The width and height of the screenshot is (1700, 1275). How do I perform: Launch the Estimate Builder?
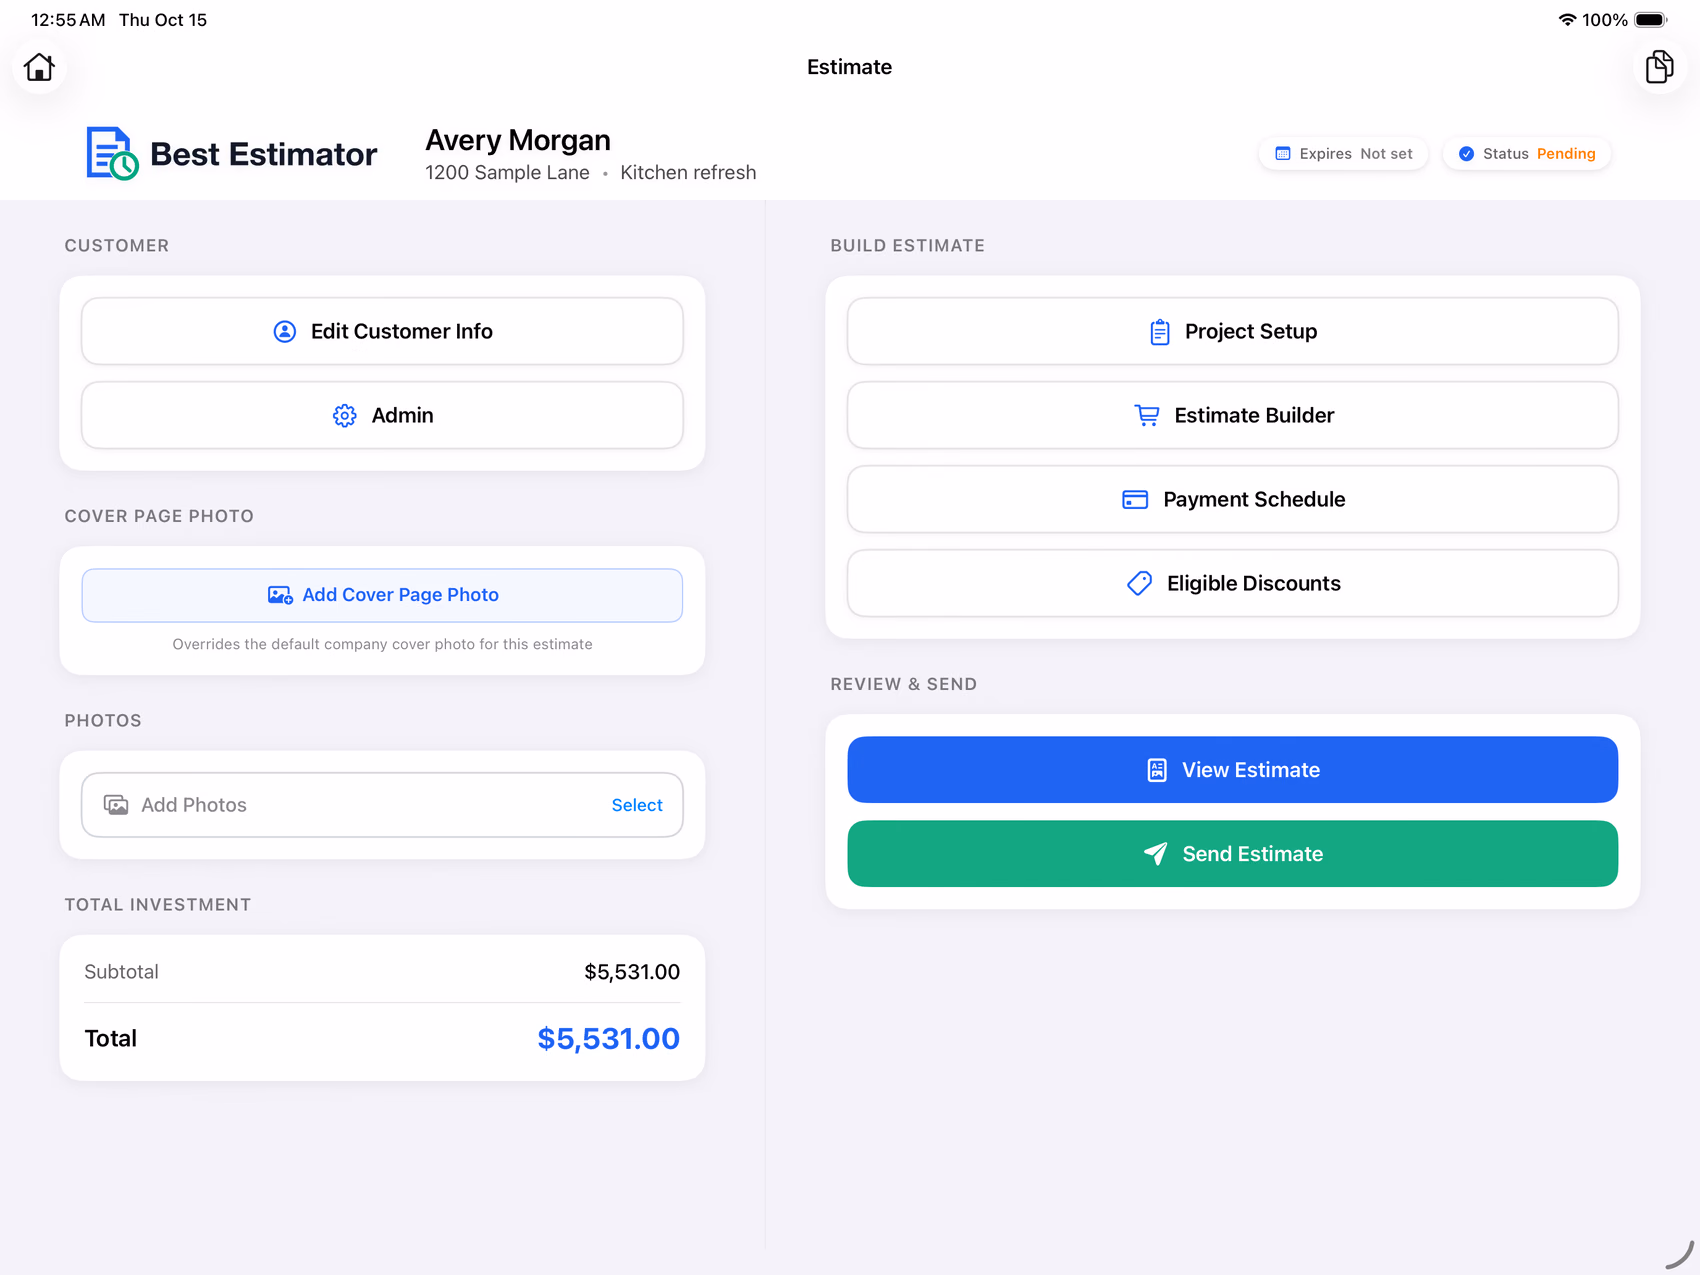tap(1232, 415)
